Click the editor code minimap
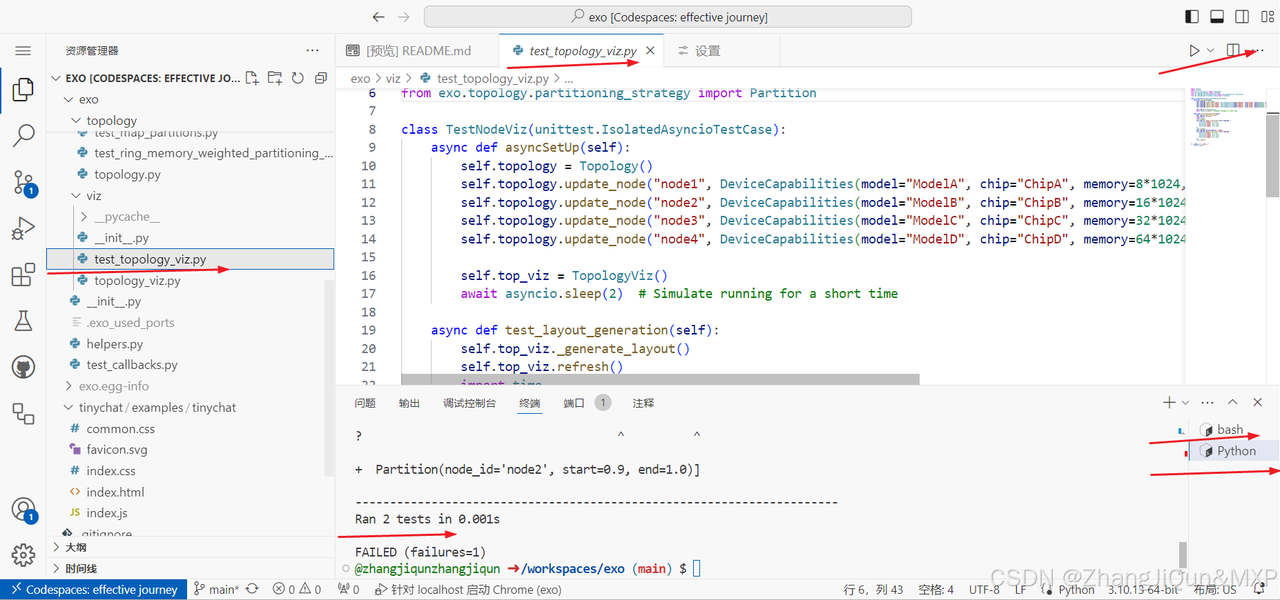Image resolution: width=1280 pixels, height=600 pixels. click(1225, 120)
